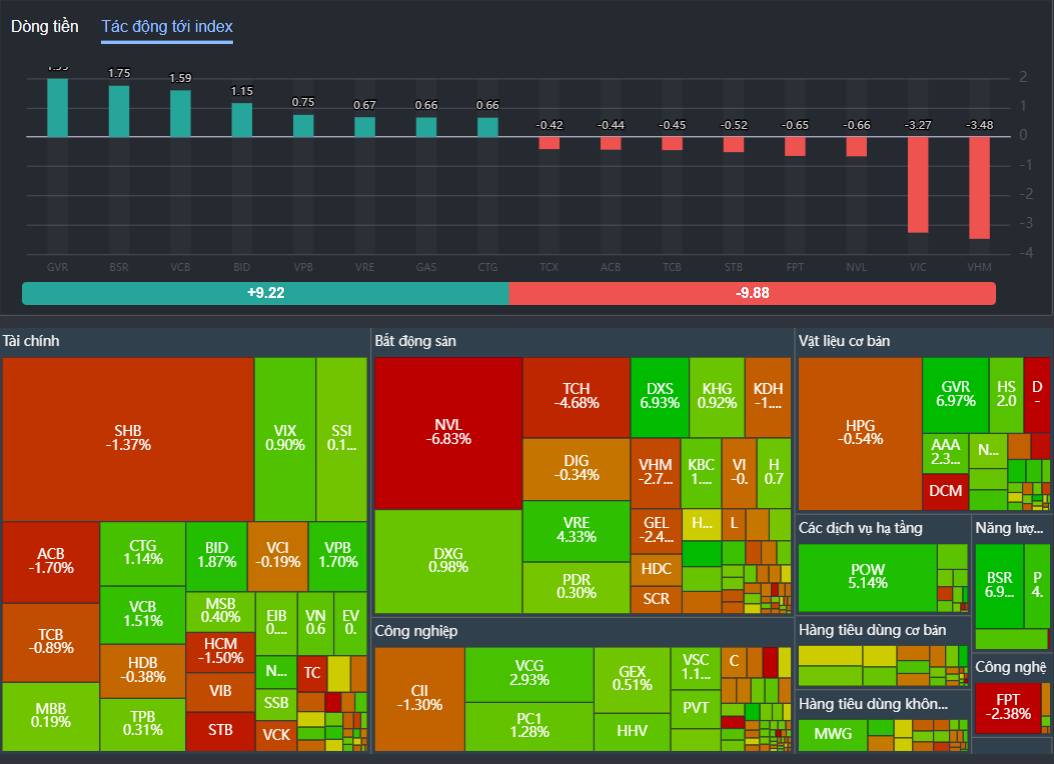
Task: Open the HDC tile
Action: (x=656, y=570)
